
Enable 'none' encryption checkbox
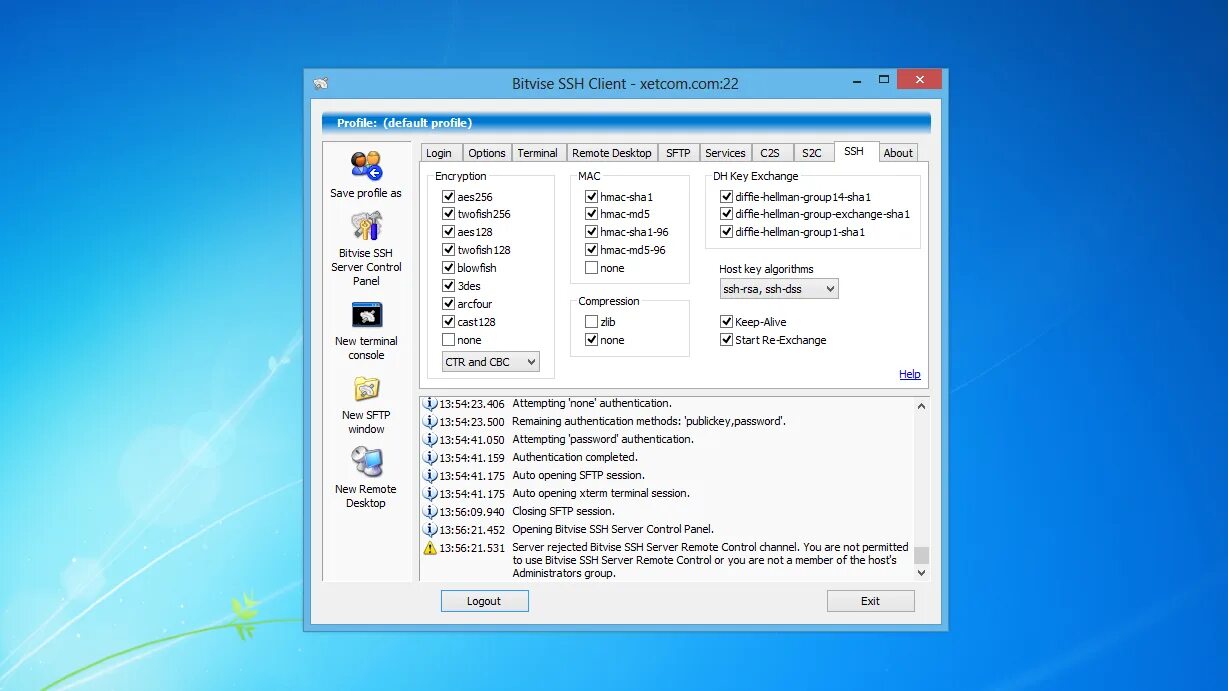click(449, 340)
